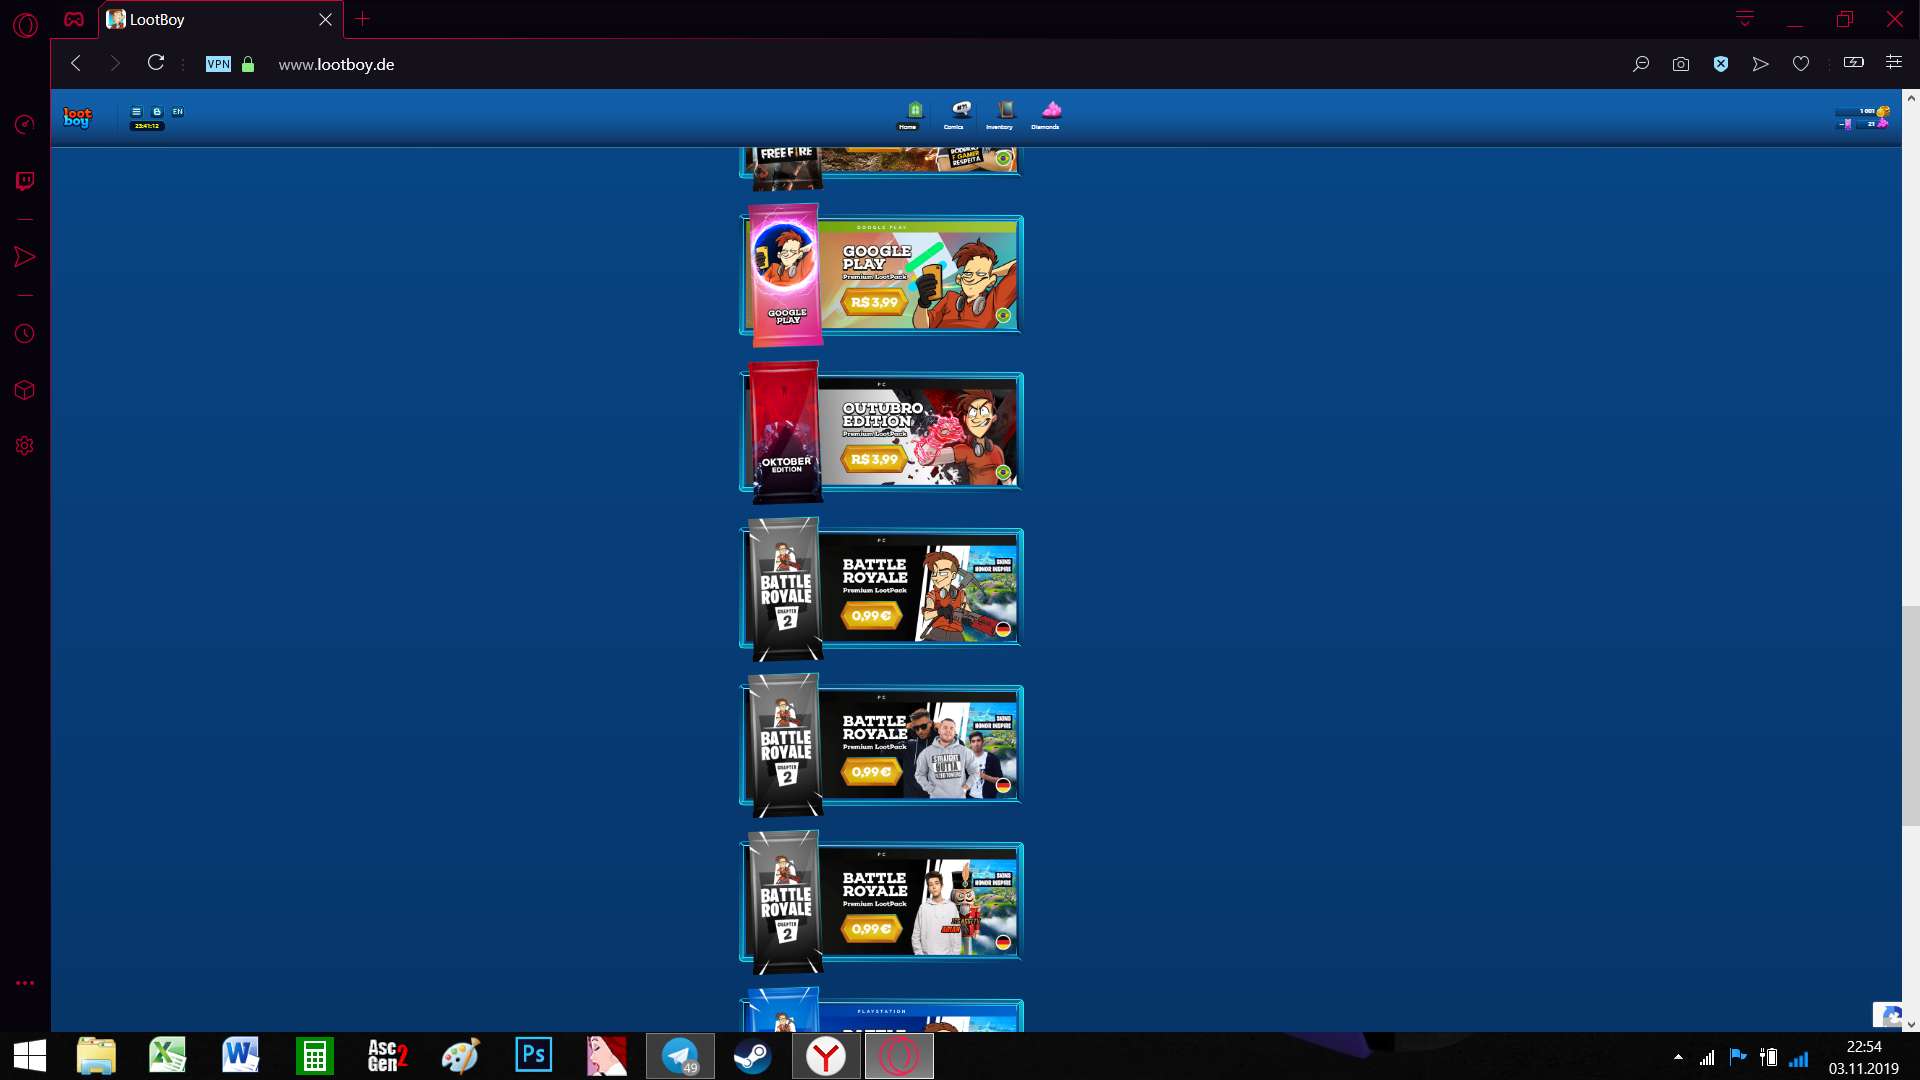Add page to bookmarks with heart icon
The width and height of the screenshot is (1920, 1080).
click(1801, 64)
